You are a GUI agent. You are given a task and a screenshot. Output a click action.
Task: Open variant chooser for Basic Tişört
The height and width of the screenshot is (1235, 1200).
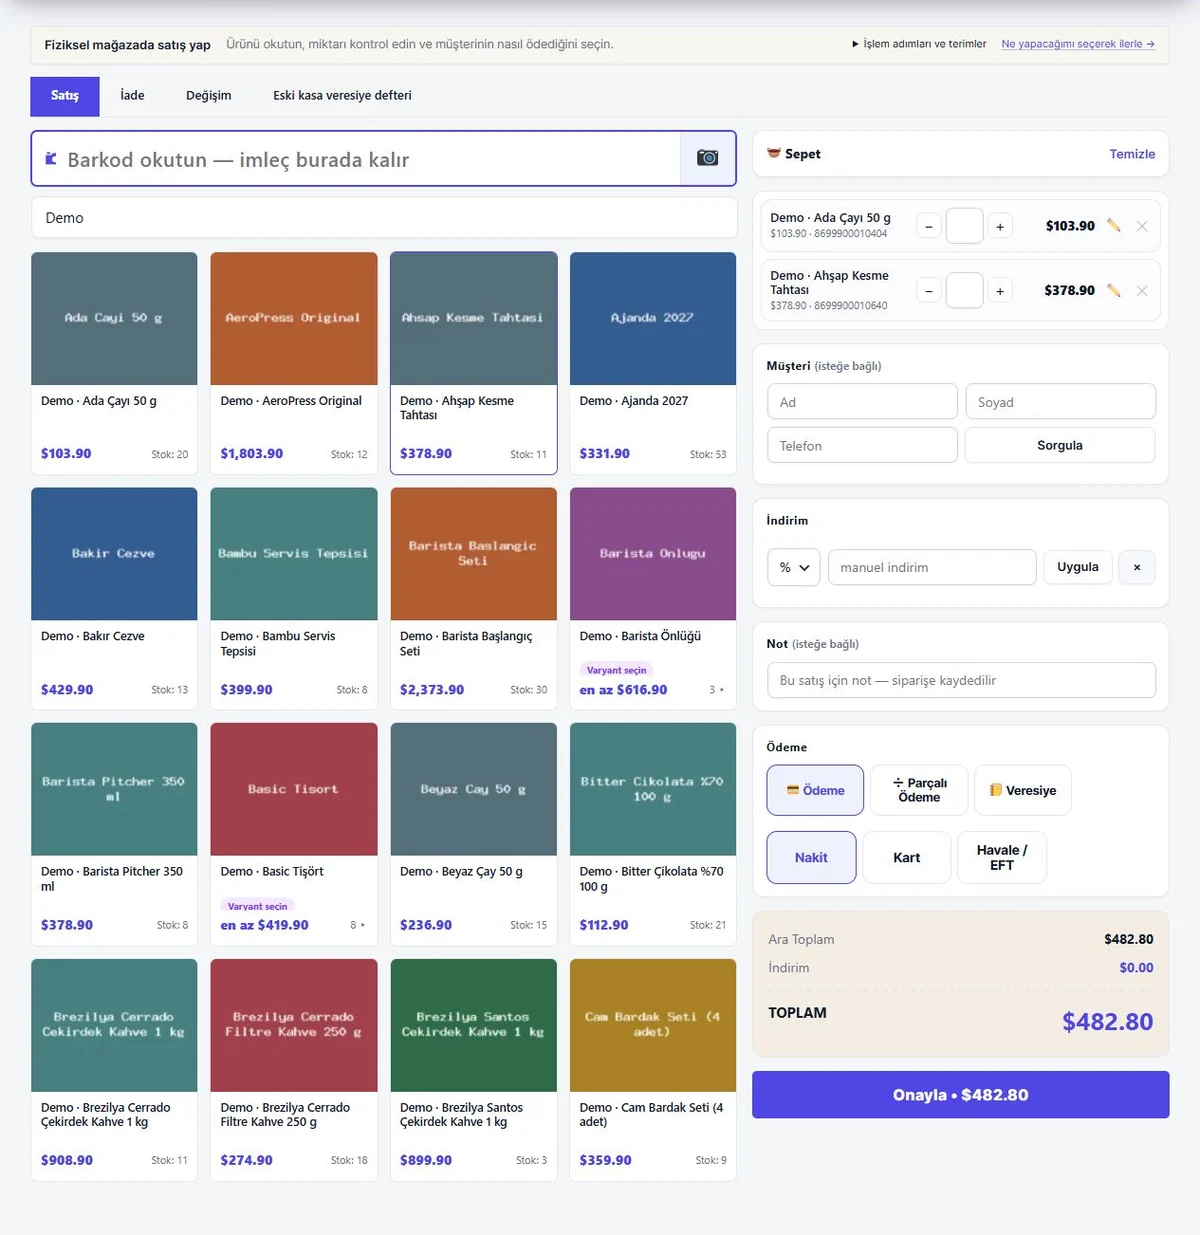[x=357, y=925]
